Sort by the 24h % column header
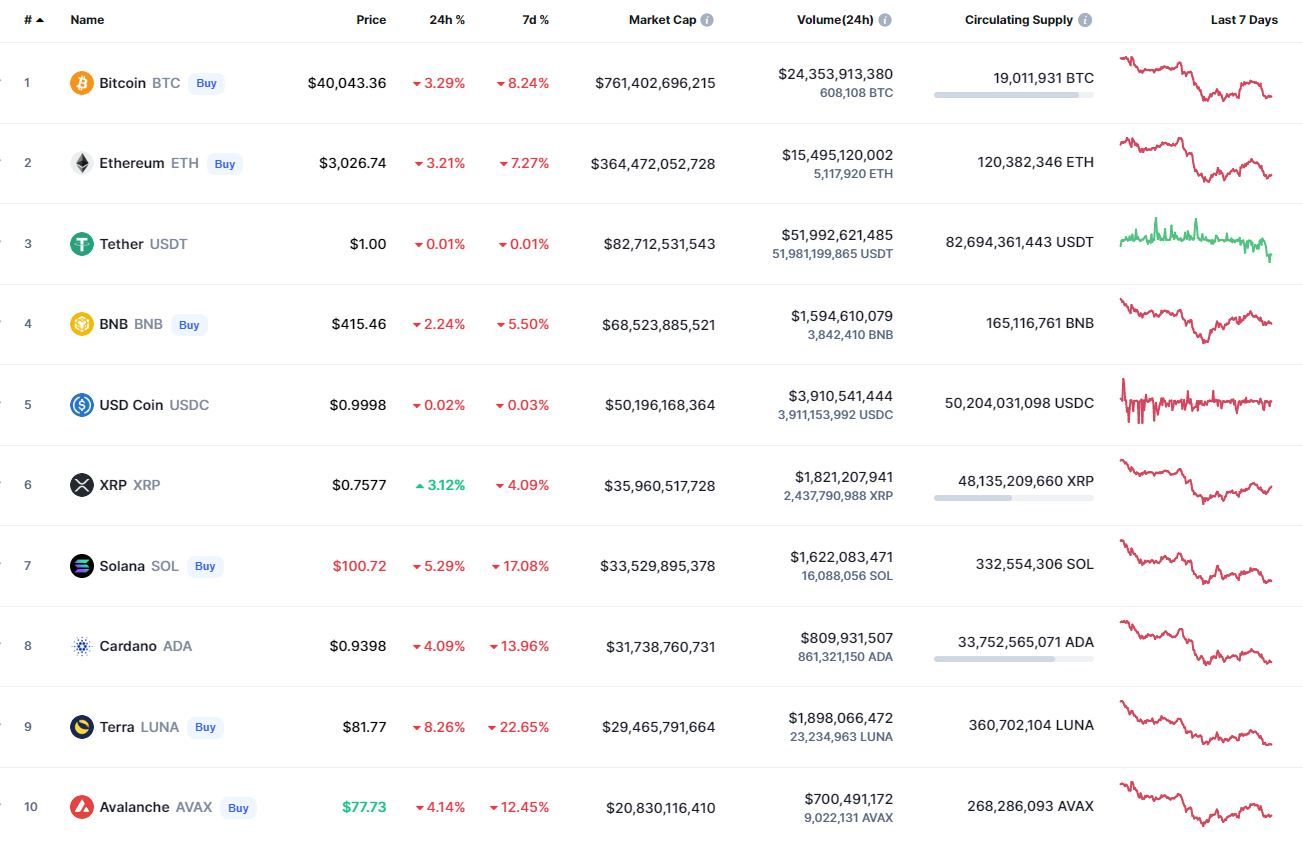The height and width of the screenshot is (843, 1303). pyautogui.click(x=446, y=20)
